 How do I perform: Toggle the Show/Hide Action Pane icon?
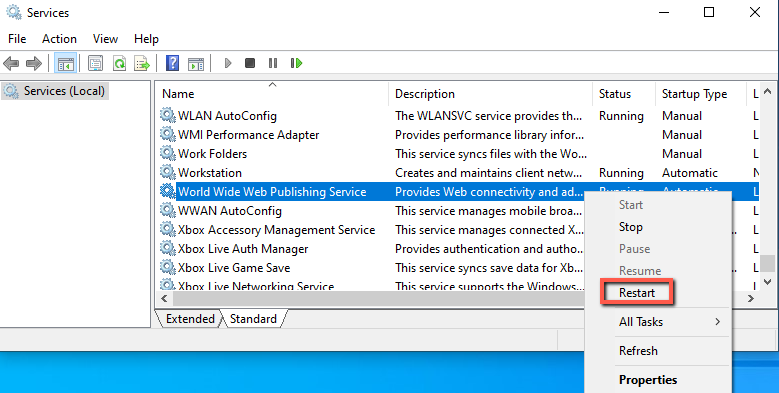196,63
